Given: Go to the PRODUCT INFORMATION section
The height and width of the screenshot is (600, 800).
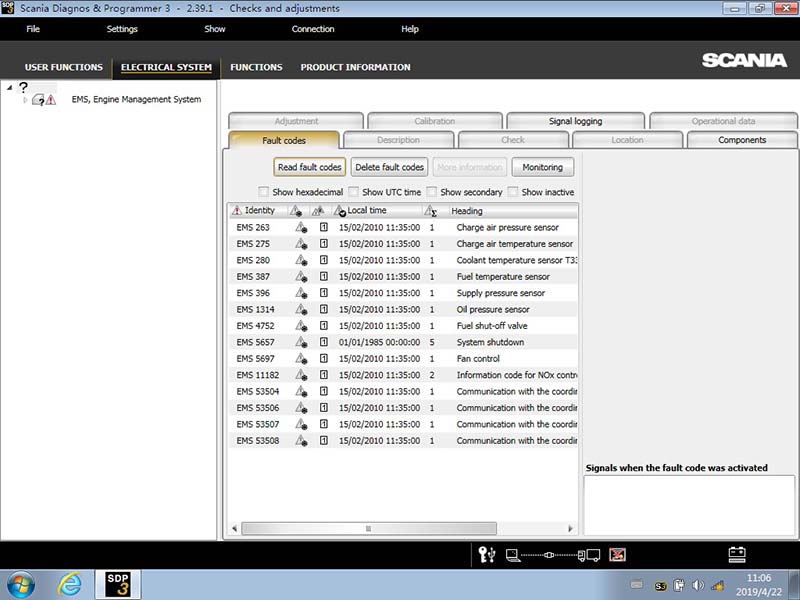Looking at the screenshot, I should pyautogui.click(x=355, y=67).
